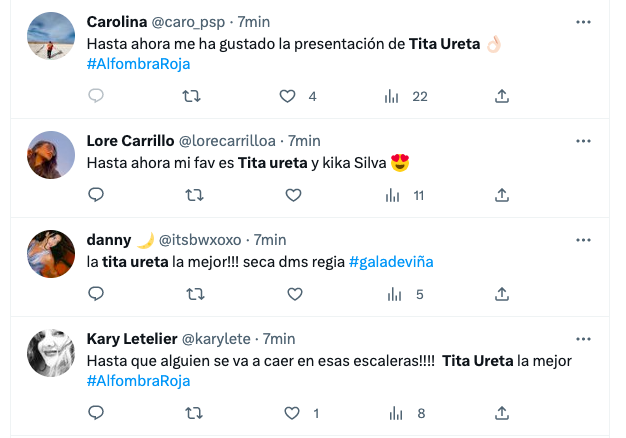Share danny's tweet
The width and height of the screenshot is (626, 438).
(x=502, y=294)
